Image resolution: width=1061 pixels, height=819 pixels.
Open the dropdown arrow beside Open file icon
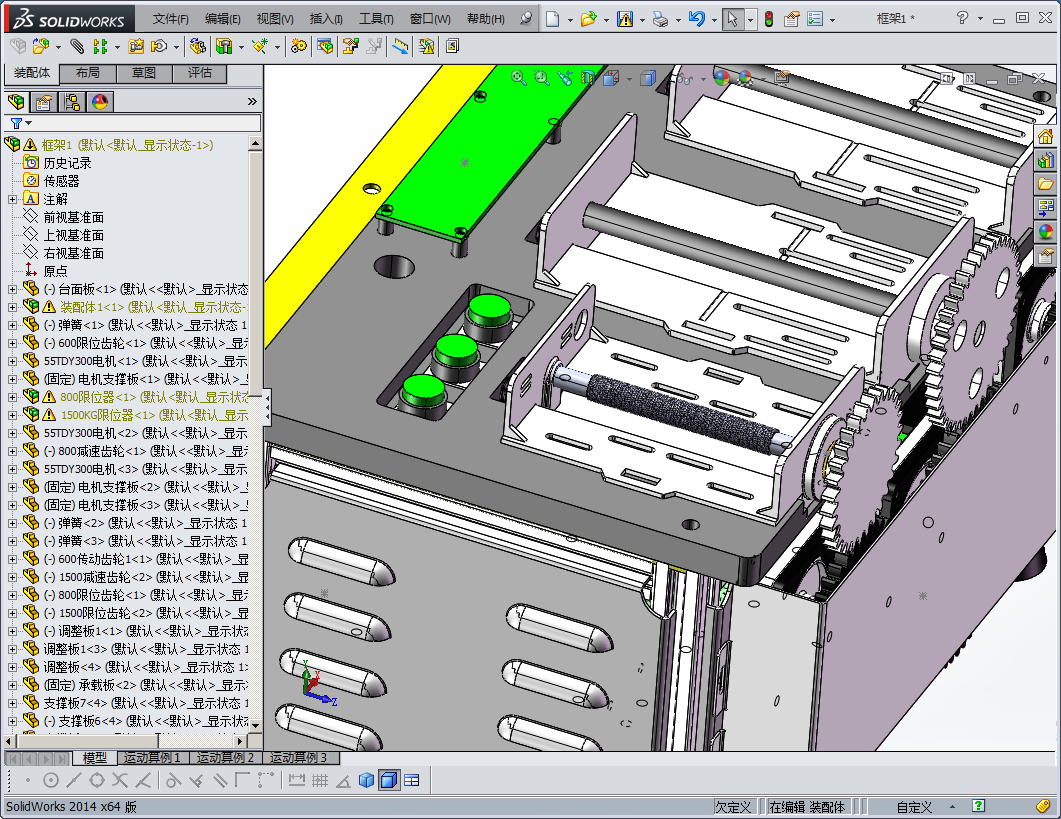pyautogui.click(x=607, y=19)
